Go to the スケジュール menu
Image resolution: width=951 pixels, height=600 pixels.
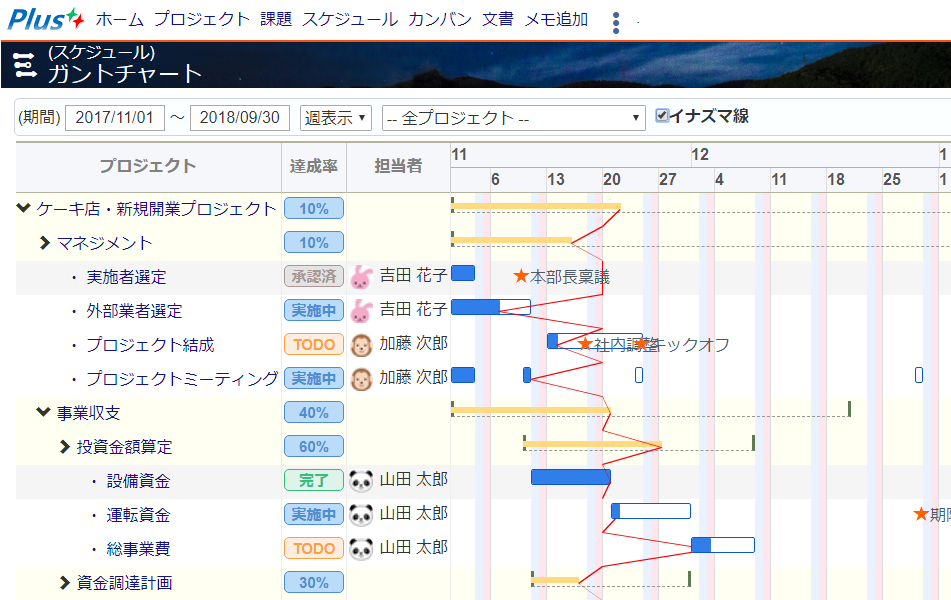coord(350,19)
